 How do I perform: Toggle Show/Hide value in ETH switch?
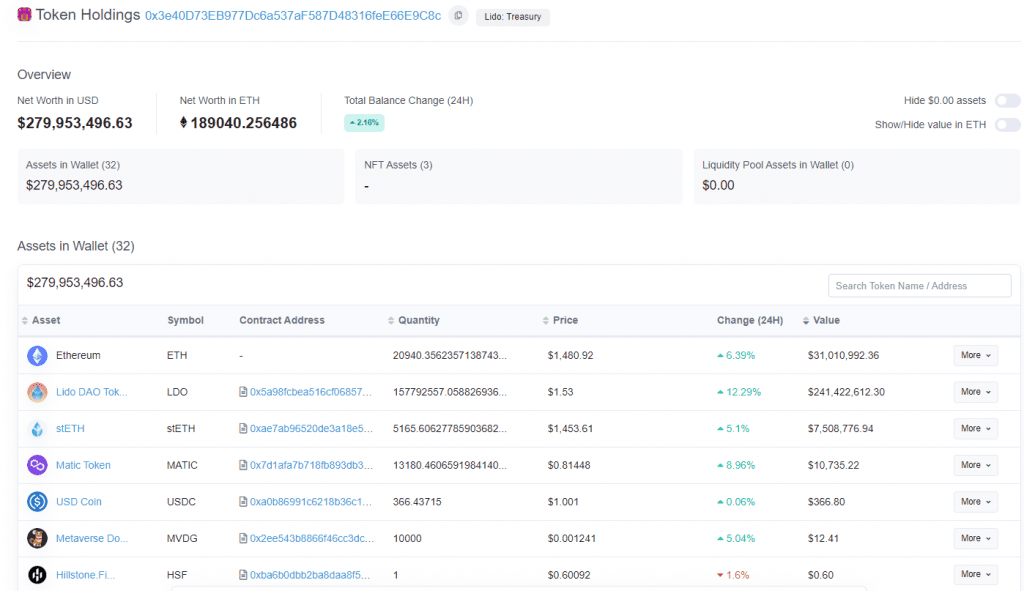[x=1008, y=125]
